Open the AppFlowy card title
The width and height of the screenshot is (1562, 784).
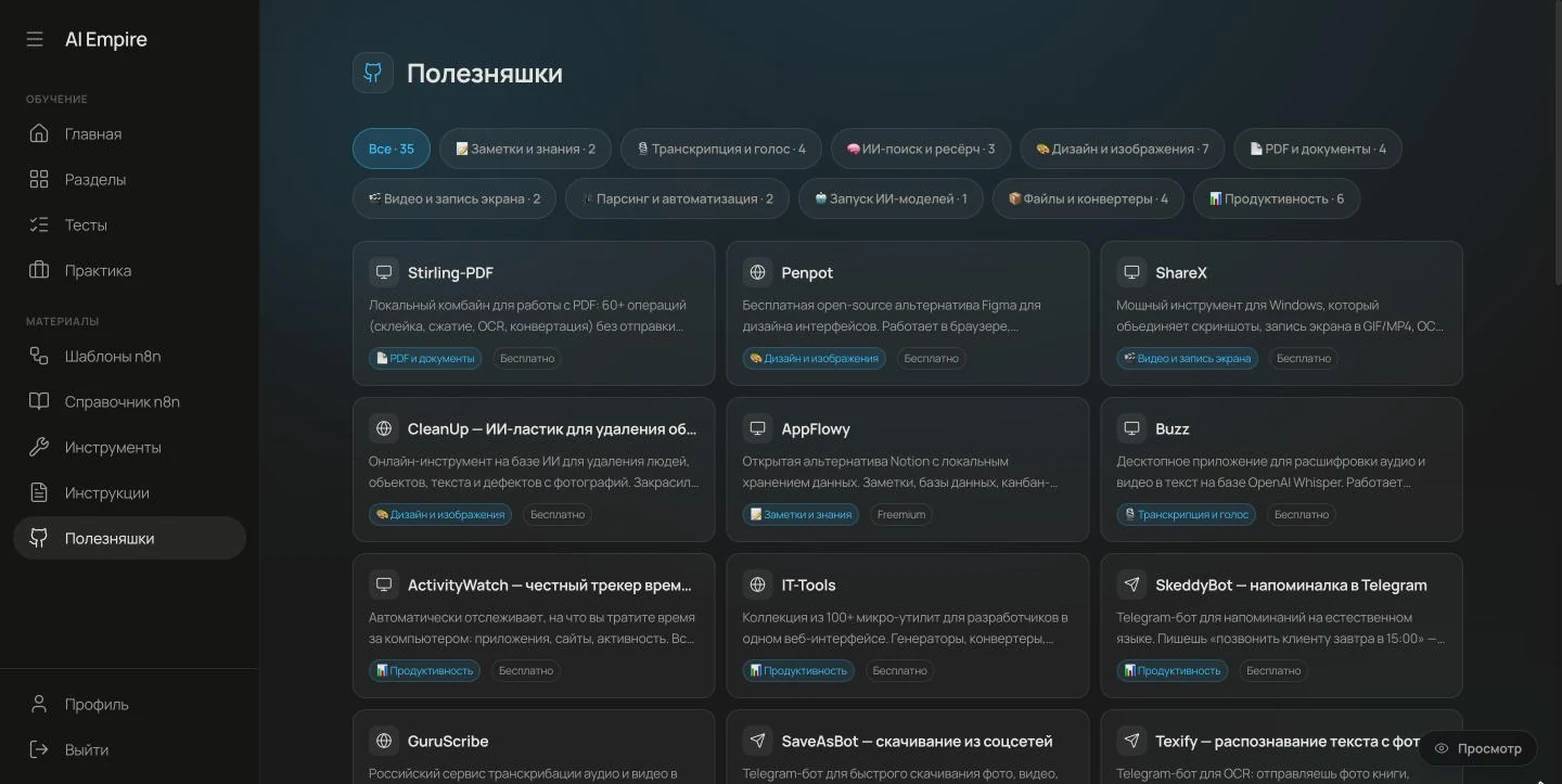pos(815,429)
